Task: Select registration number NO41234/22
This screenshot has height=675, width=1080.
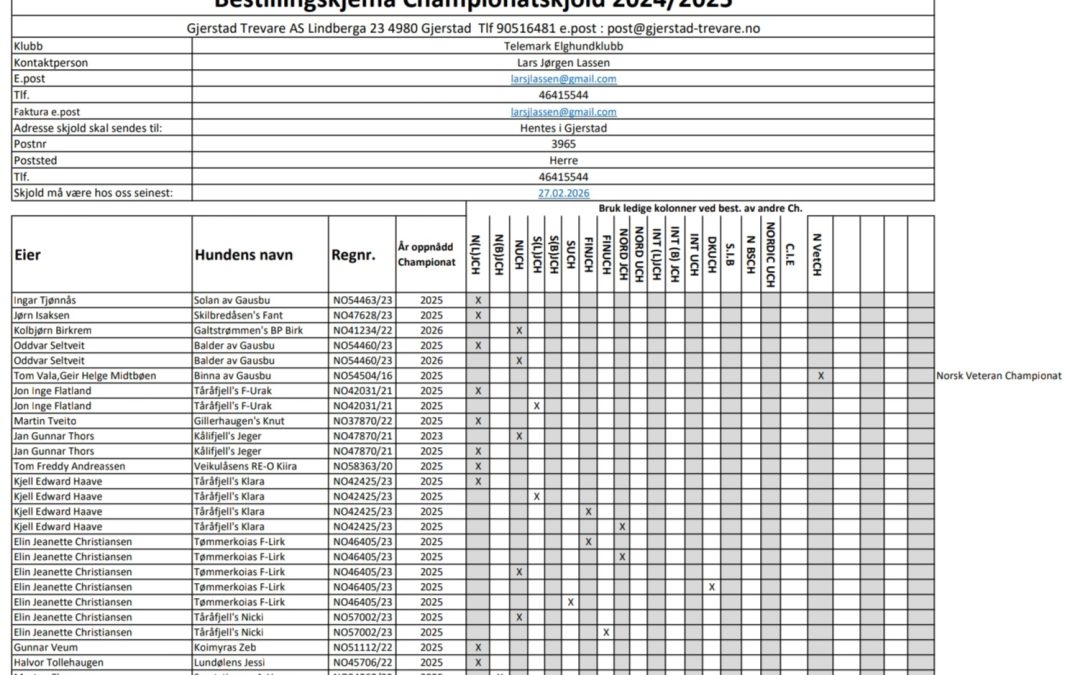Action: [x=362, y=331]
